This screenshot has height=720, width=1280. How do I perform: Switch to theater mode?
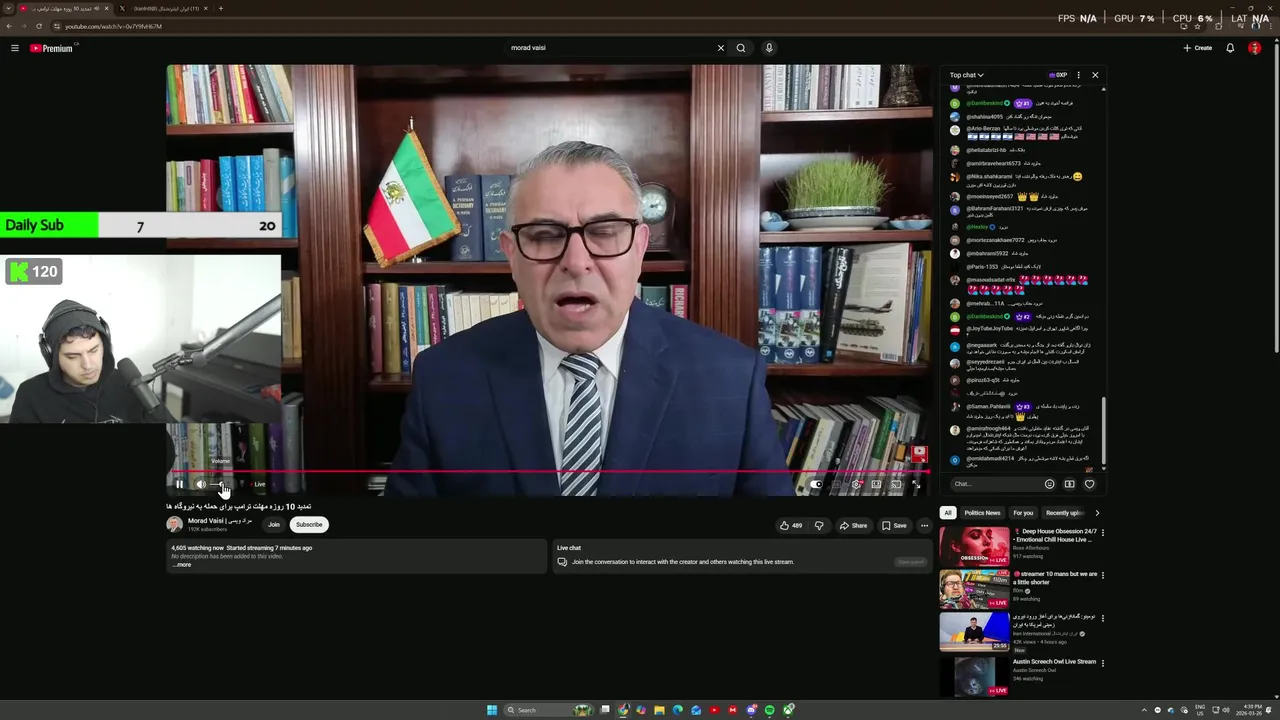(876, 484)
